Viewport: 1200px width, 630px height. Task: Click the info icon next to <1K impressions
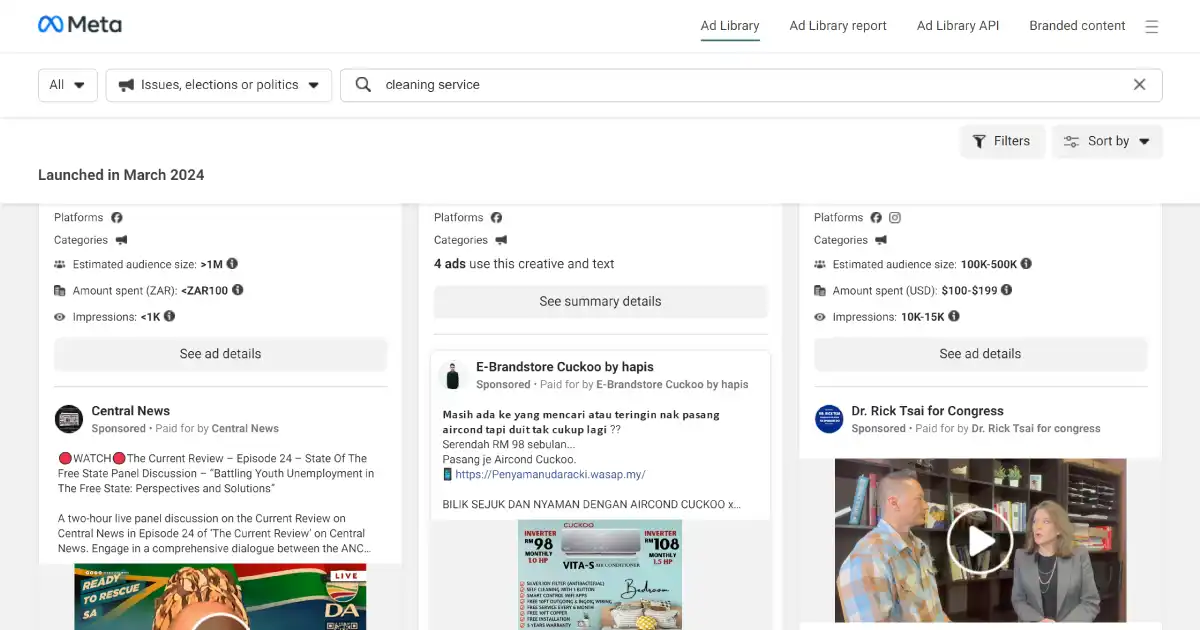coord(170,316)
